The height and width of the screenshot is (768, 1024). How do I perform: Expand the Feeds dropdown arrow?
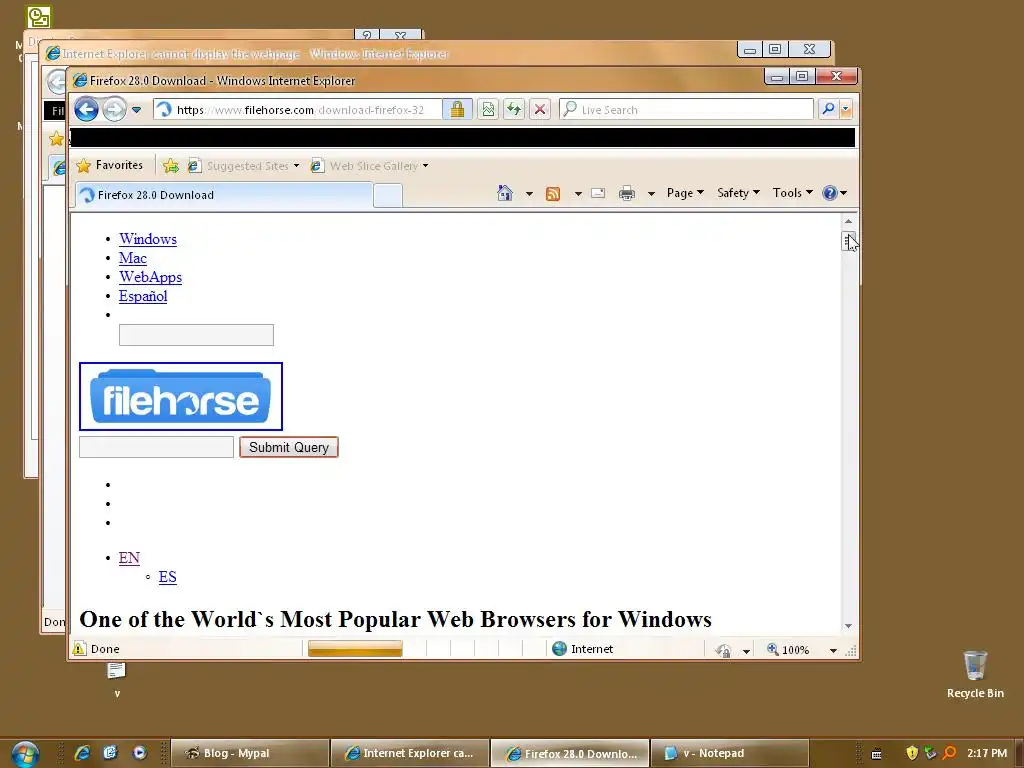point(578,193)
